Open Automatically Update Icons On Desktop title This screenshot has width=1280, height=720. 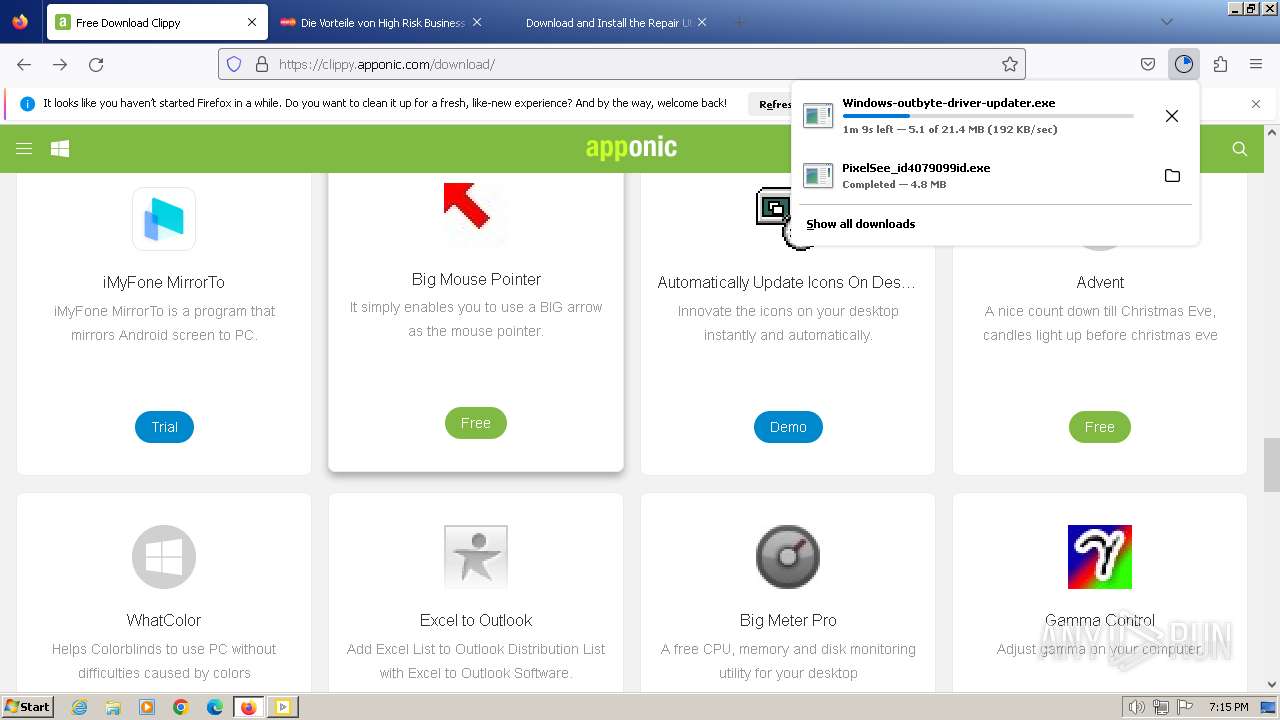pos(787,283)
